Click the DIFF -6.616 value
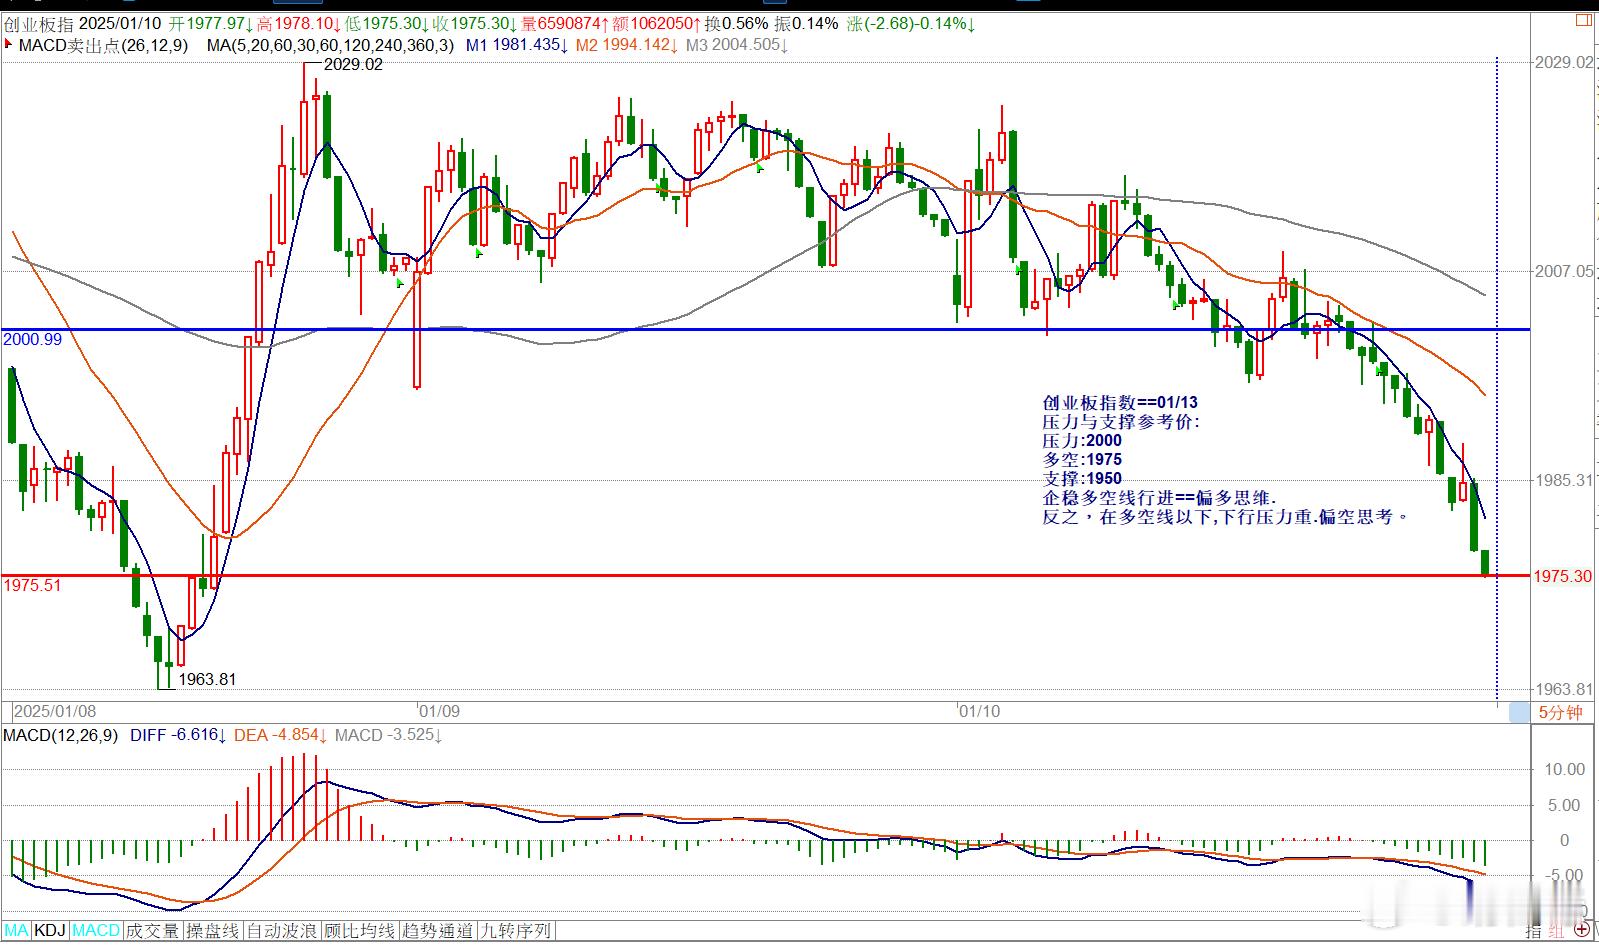1599x945 pixels. point(178,735)
